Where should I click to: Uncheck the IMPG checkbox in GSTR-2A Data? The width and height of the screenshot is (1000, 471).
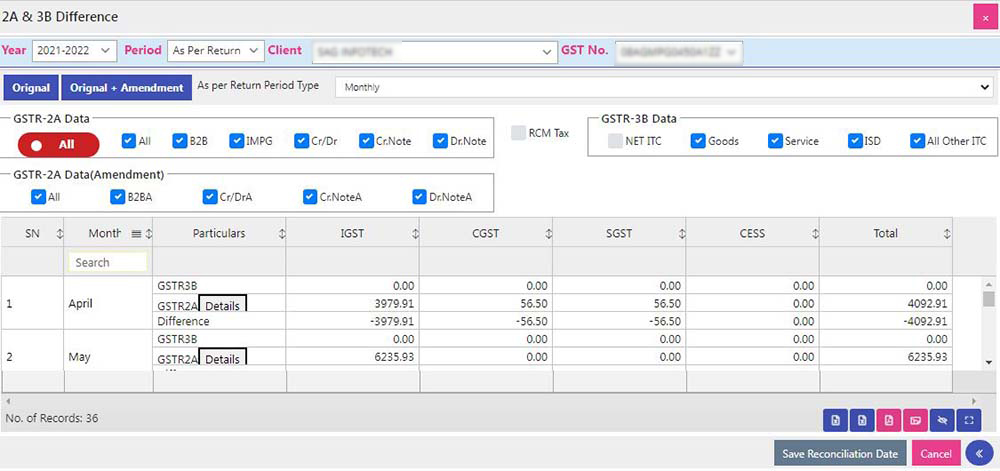(x=237, y=141)
